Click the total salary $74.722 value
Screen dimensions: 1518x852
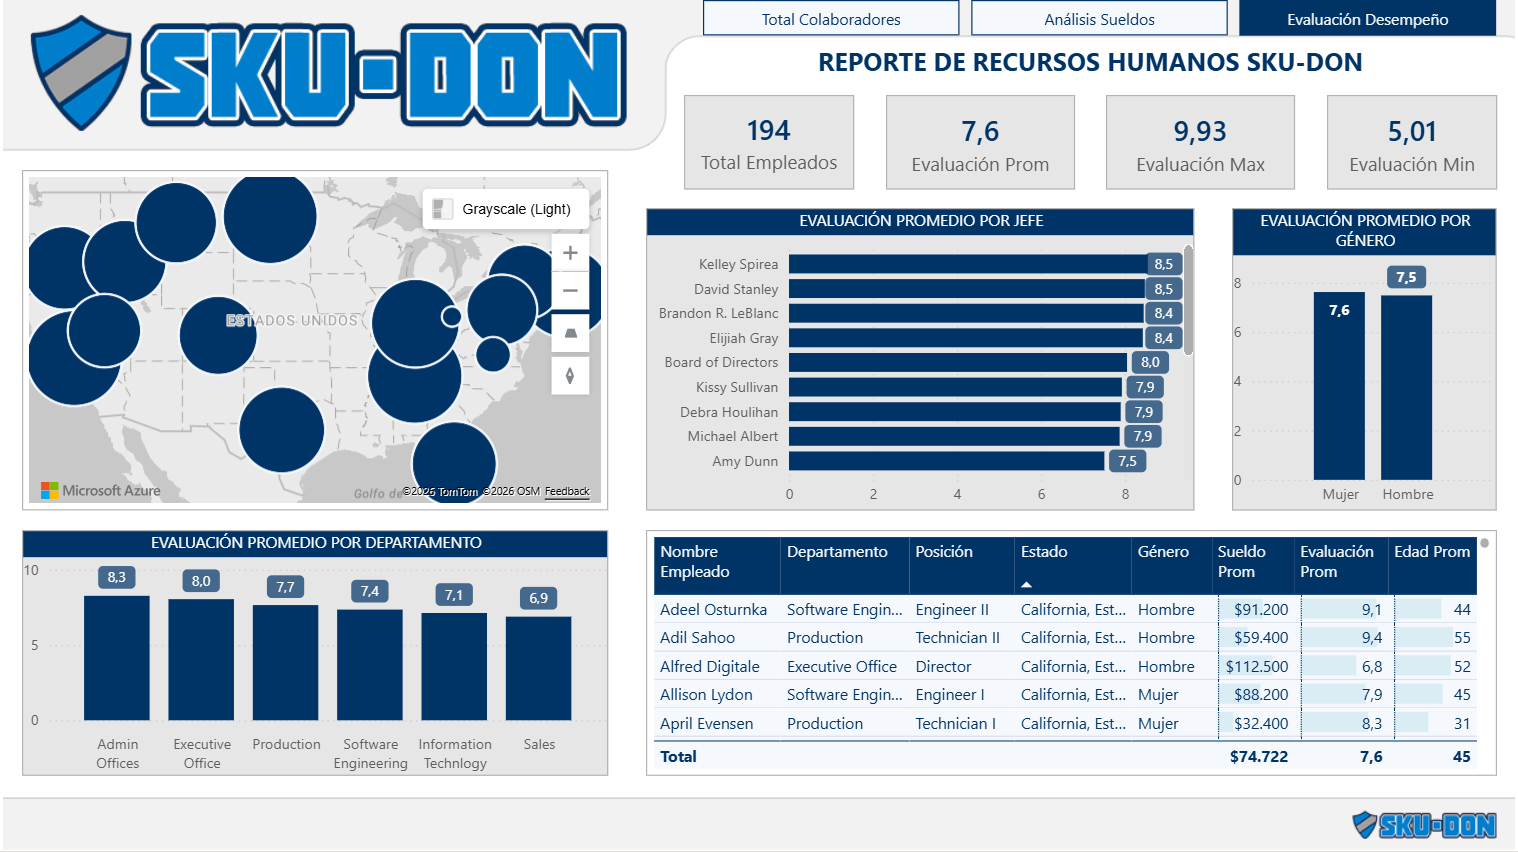1259,756
